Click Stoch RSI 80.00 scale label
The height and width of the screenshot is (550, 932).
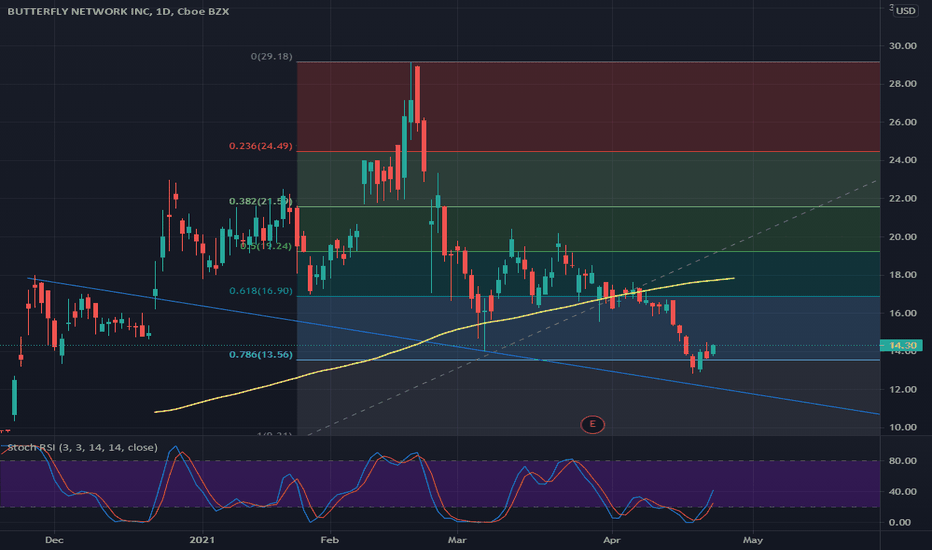[x=902, y=461]
